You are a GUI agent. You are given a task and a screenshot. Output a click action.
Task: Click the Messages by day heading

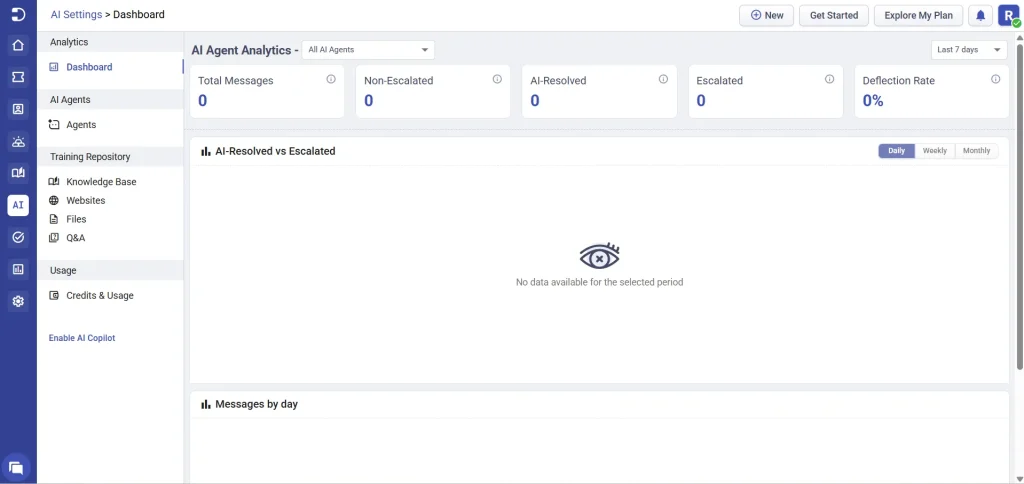(x=257, y=404)
